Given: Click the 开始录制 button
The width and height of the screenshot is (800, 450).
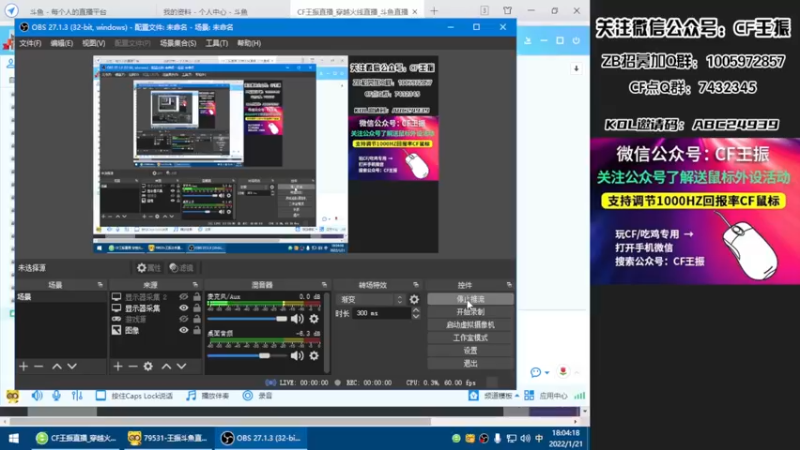Looking at the screenshot, I should point(470,312).
